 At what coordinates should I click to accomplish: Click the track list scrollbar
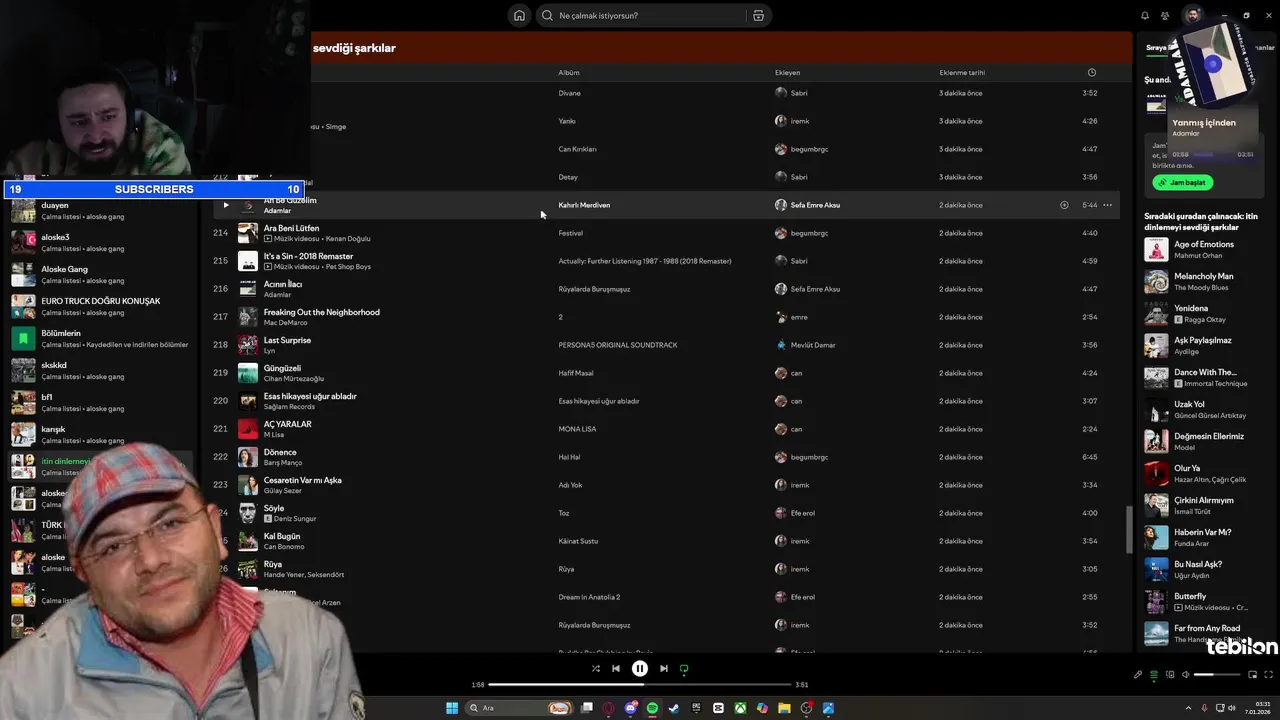click(x=1130, y=529)
